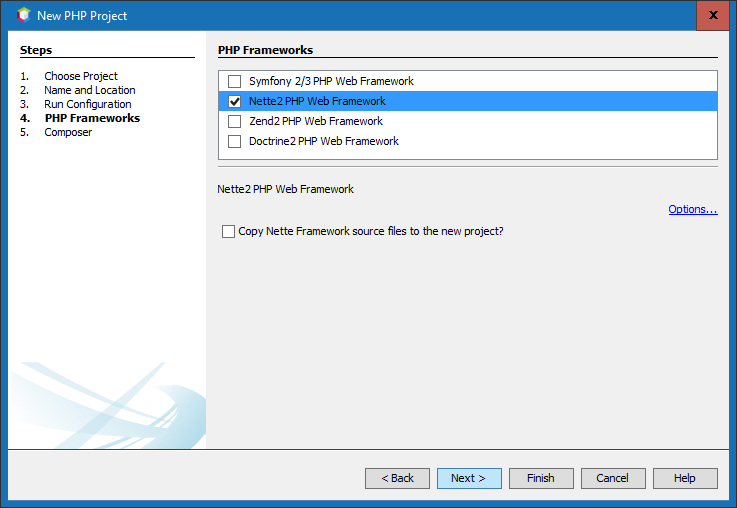Select the Name and Location step
This screenshot has height=508, width=737.
click(90, 90)
